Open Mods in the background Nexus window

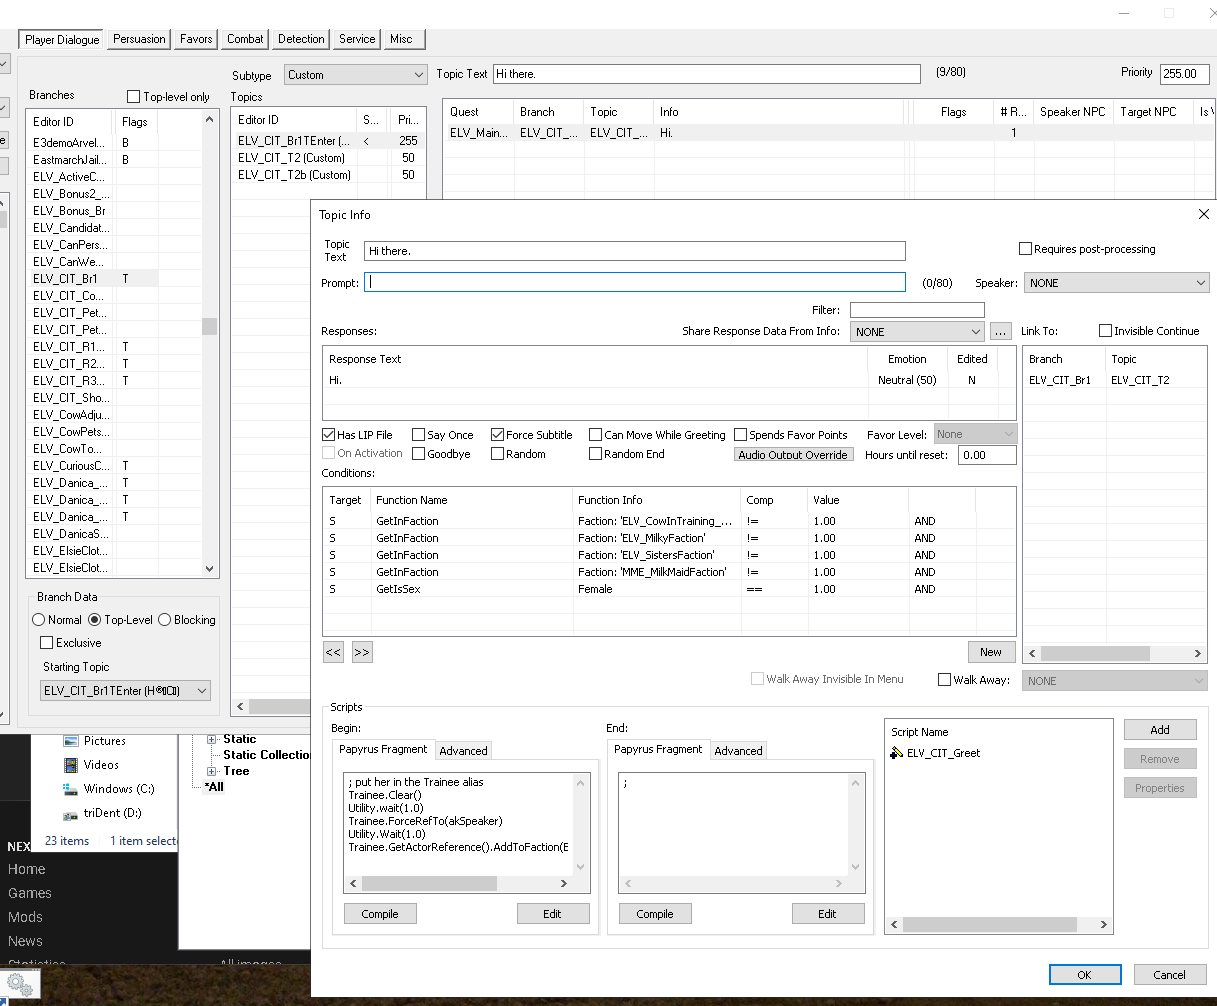[25, 917]
